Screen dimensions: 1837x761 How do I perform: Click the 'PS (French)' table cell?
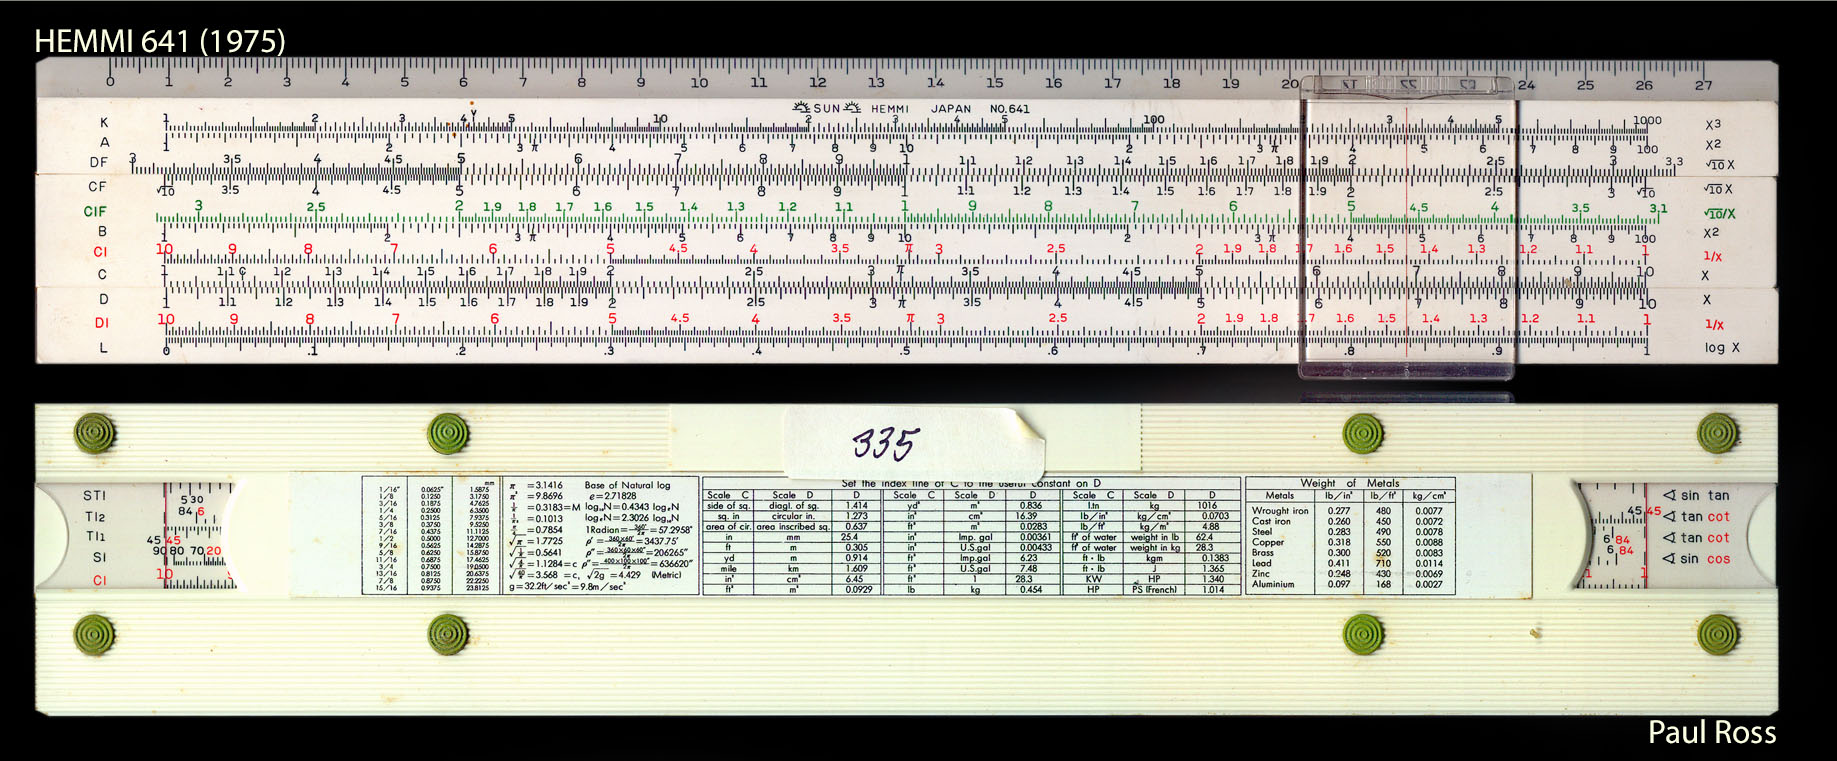[1153, 589]
